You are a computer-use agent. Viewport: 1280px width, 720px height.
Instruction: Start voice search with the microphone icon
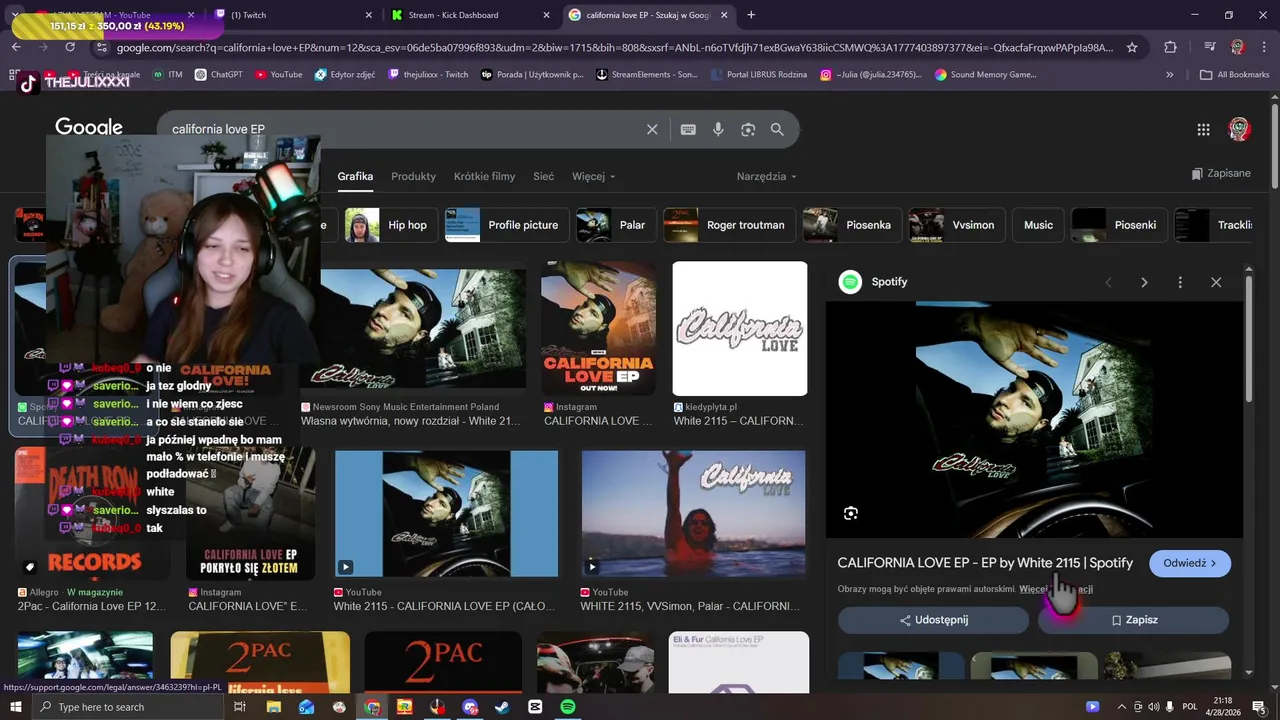(718, 129)
